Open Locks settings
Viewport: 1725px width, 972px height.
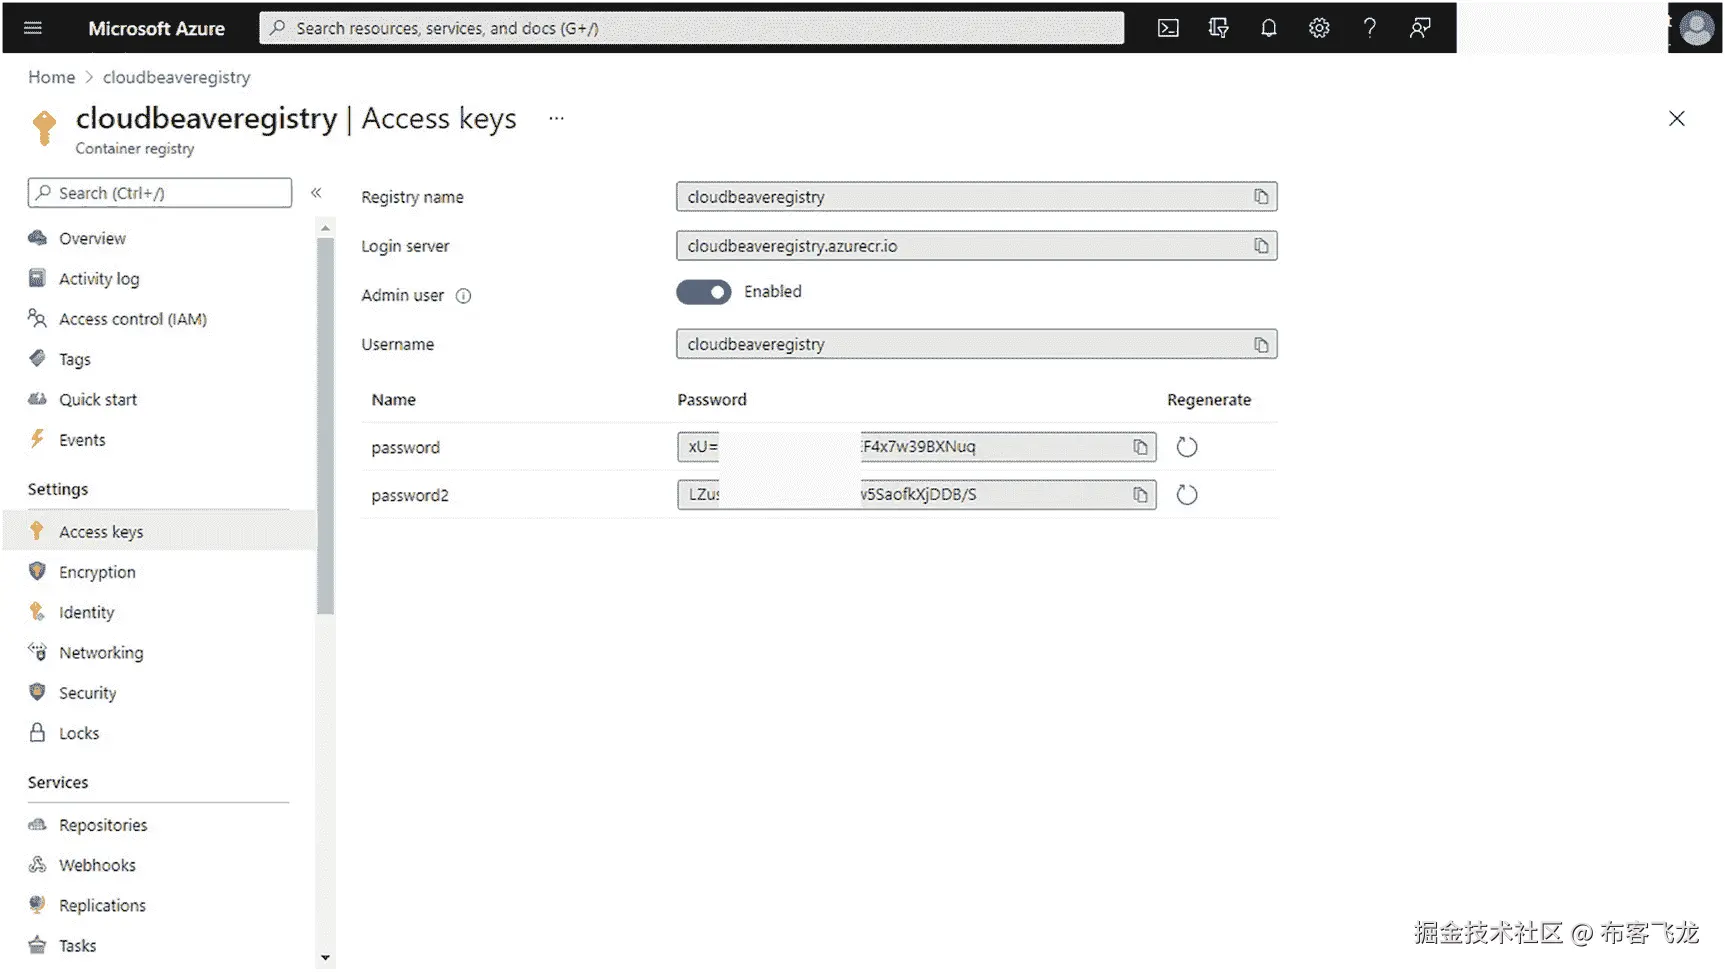pos(79,734)
